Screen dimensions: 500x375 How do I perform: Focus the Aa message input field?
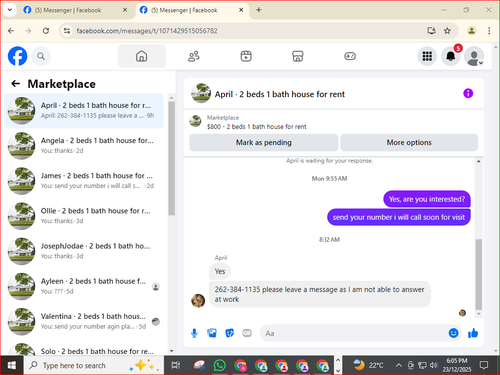coord(353,333)
